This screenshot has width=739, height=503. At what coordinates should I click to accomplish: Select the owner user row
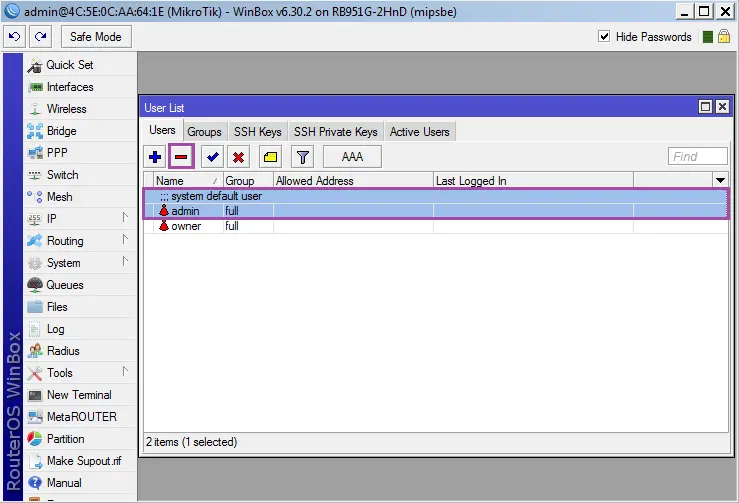[436, 226]
